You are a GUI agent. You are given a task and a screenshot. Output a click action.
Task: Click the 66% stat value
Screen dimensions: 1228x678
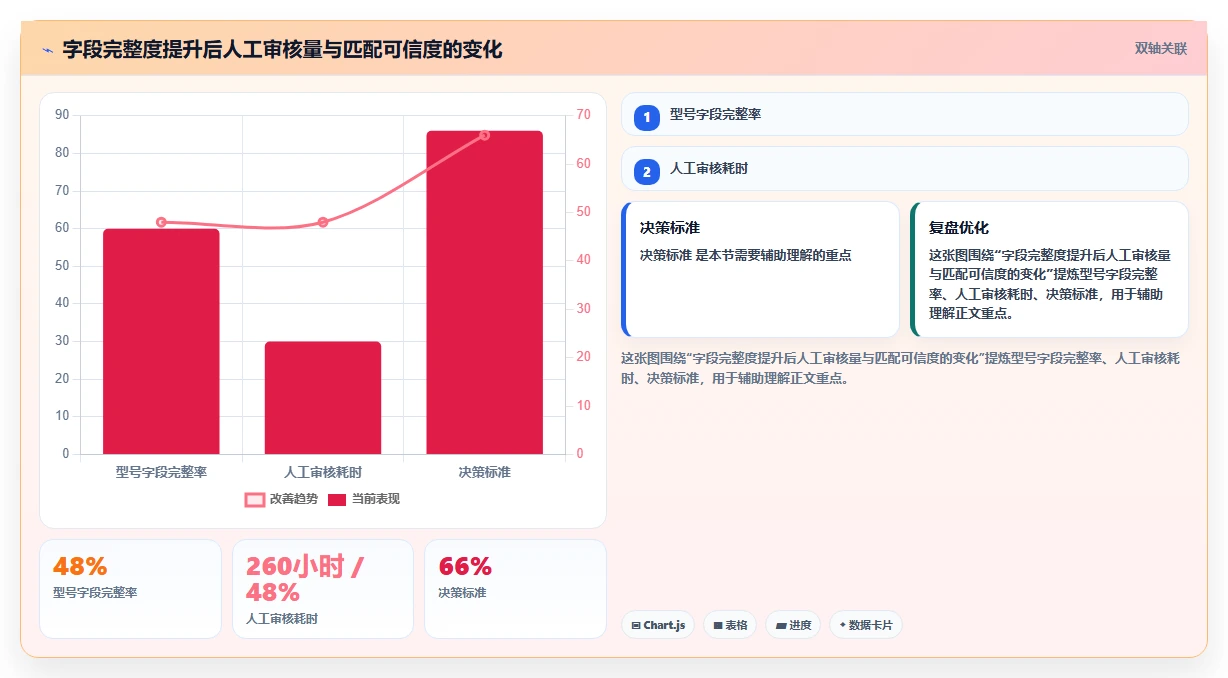pos(465,566)
